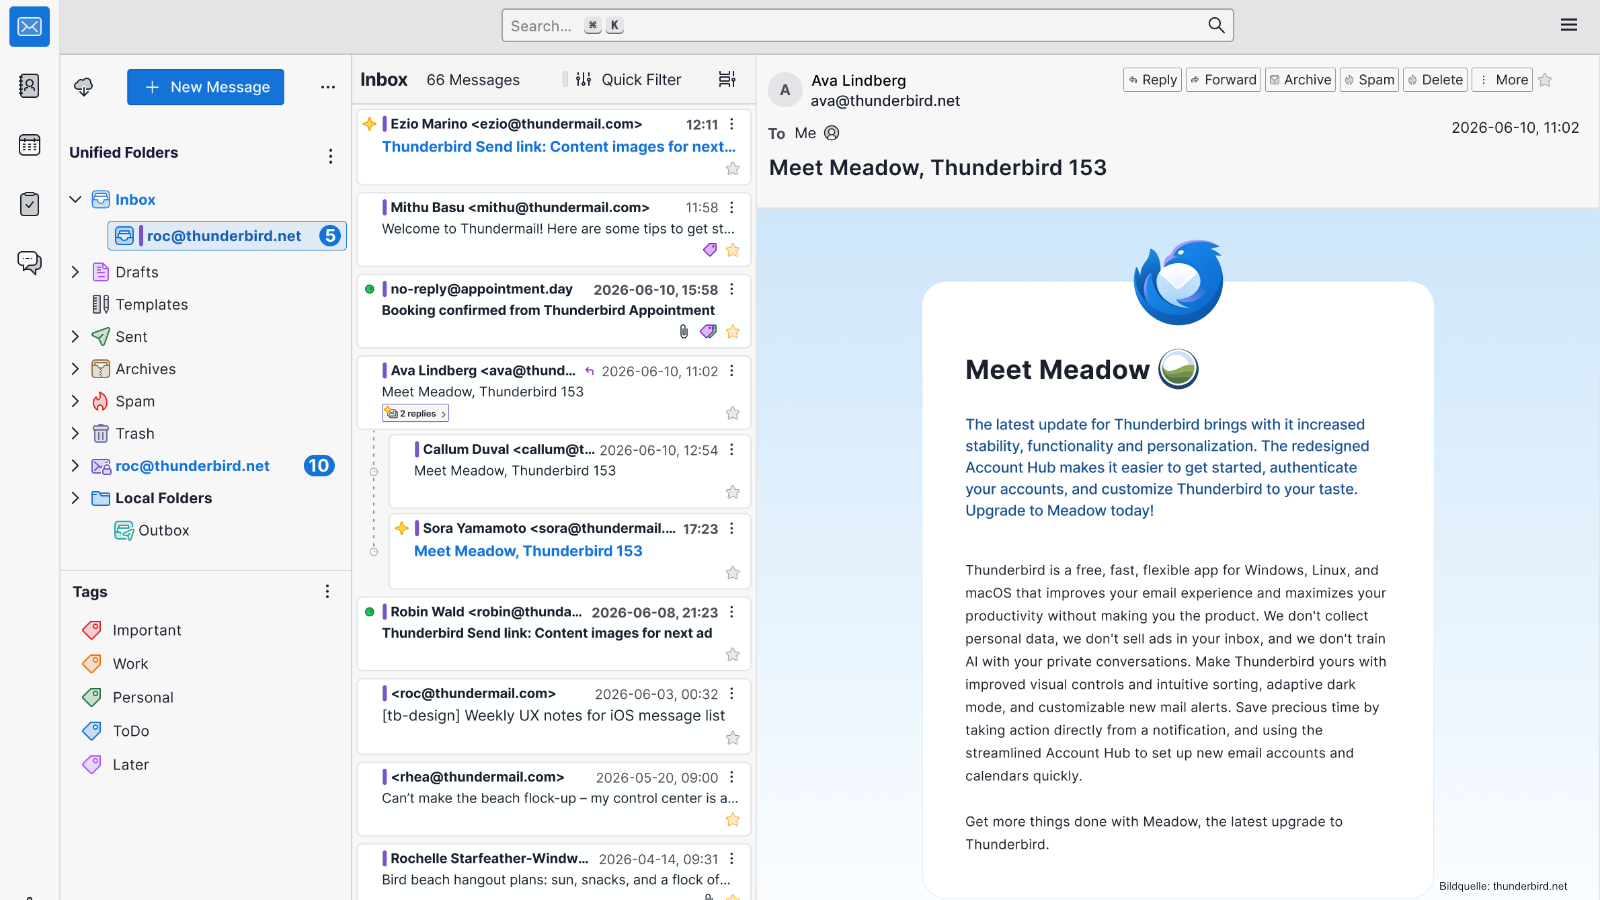1600x900 pixels.
Task: Collapse the unified Inbox folder
Action: tap(75, 199)
